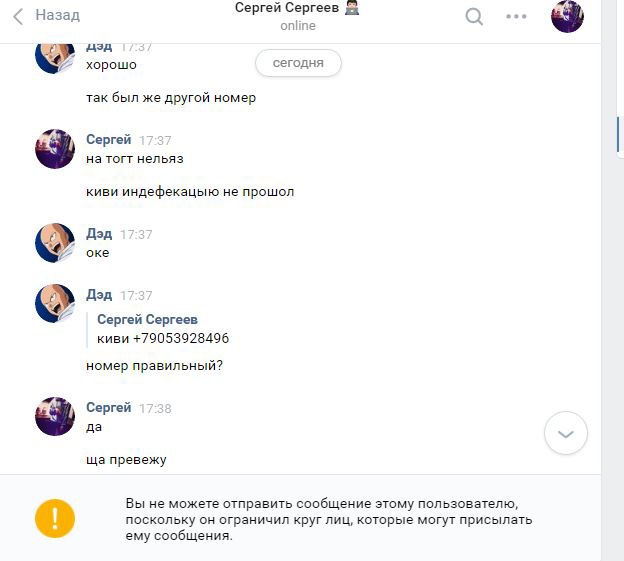Open Дэд avatar next to хорошо message
Screen dimensions: 624x561
tap(55, 58)
